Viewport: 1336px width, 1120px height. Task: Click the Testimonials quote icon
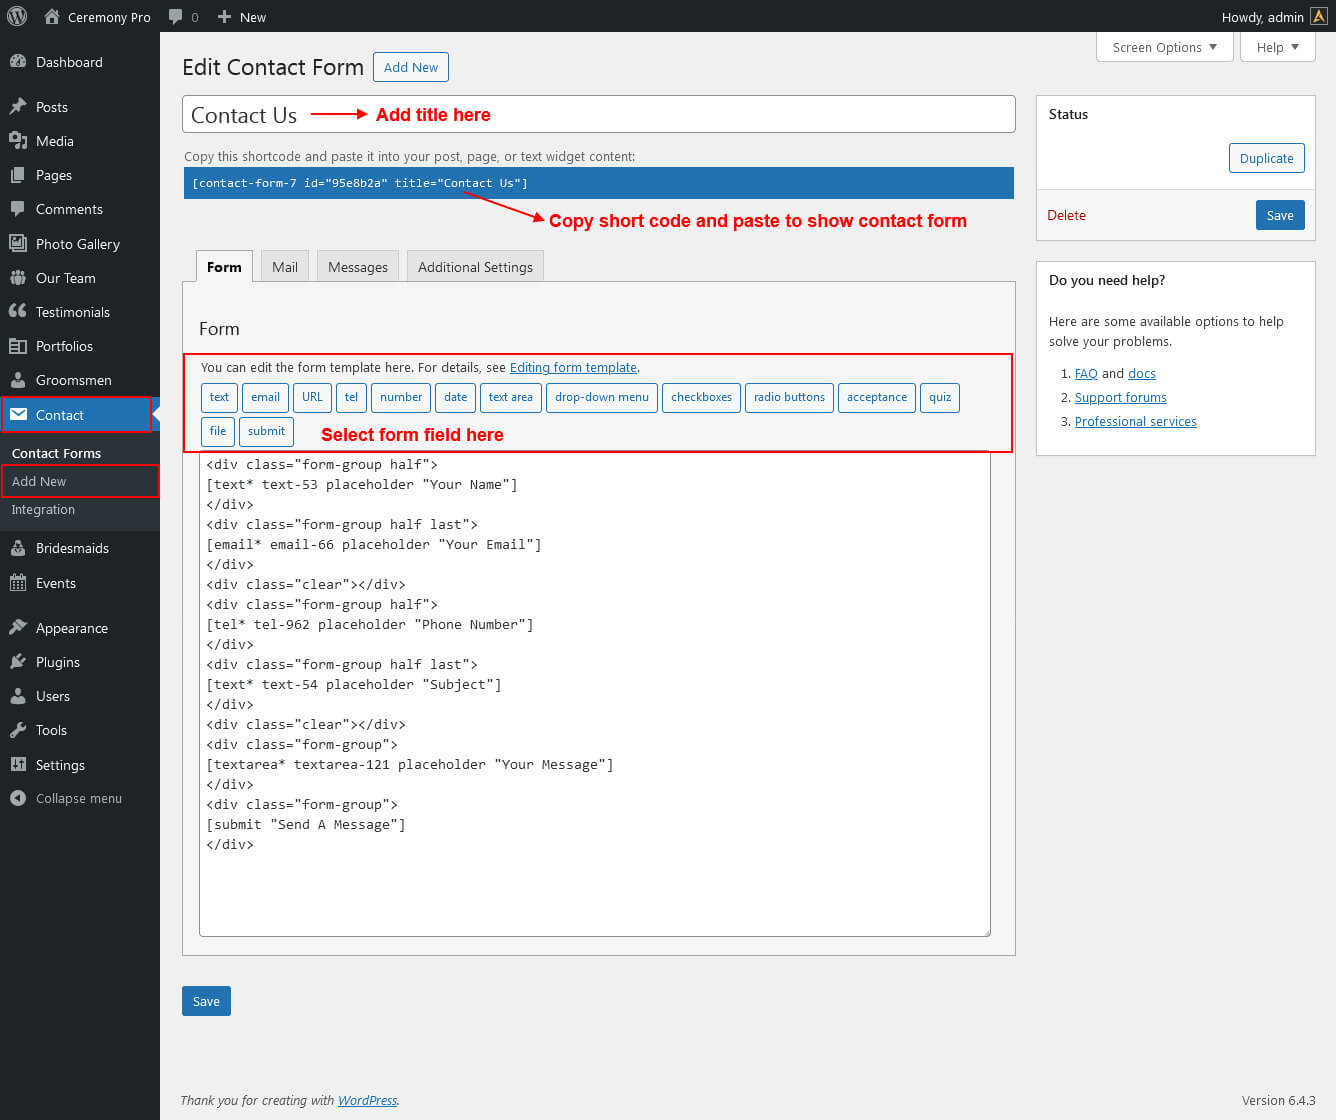tap(18, 311)
